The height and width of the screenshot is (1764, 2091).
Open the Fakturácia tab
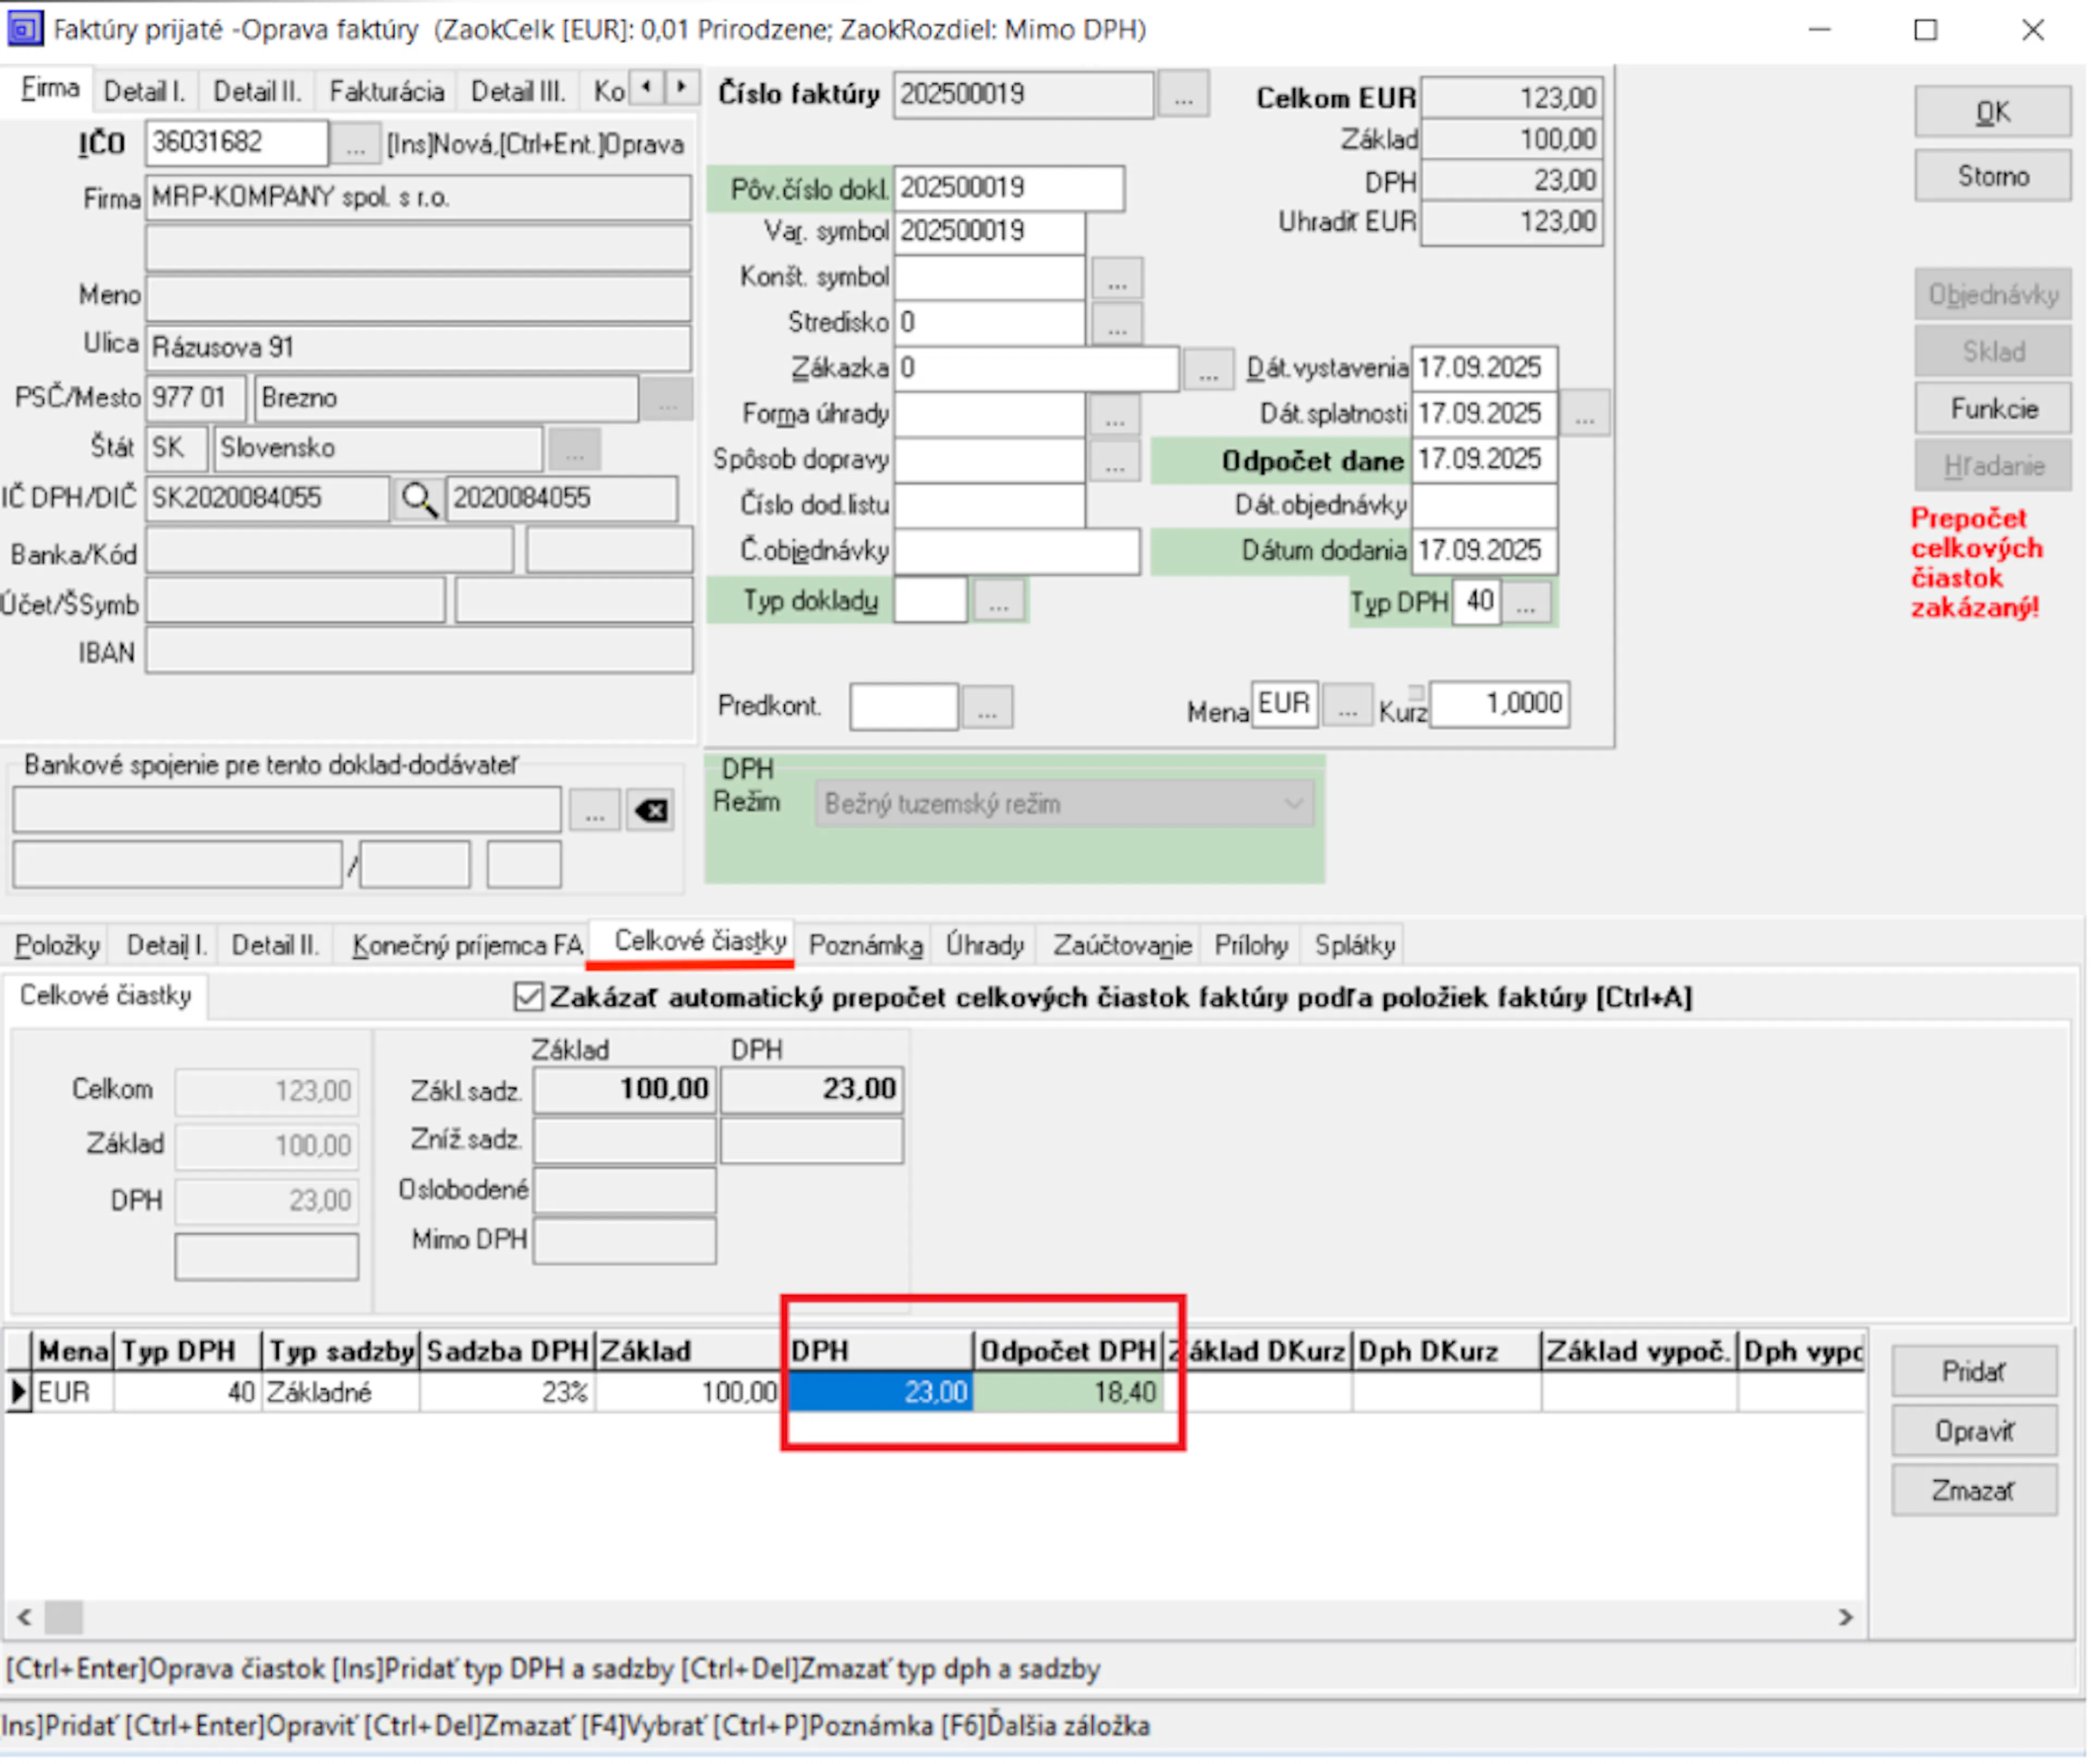tap(387, 92)
